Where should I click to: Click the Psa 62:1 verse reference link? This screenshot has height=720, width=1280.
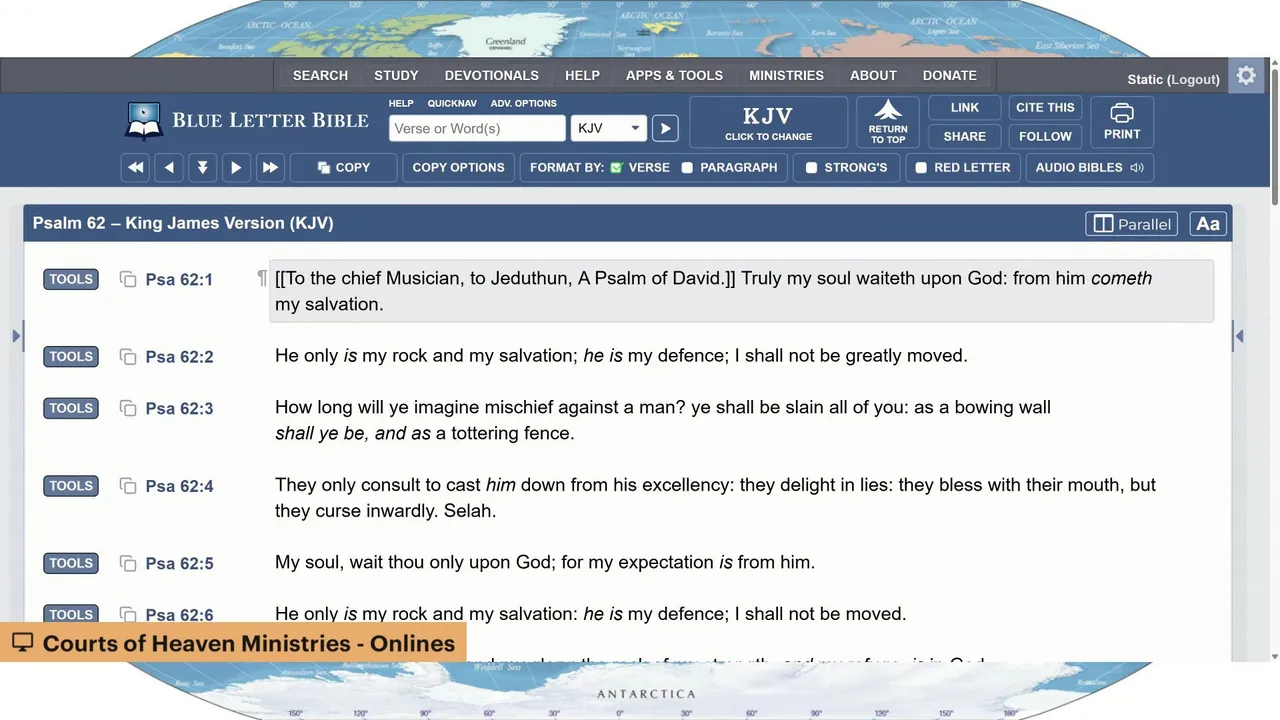coord(179,280)
